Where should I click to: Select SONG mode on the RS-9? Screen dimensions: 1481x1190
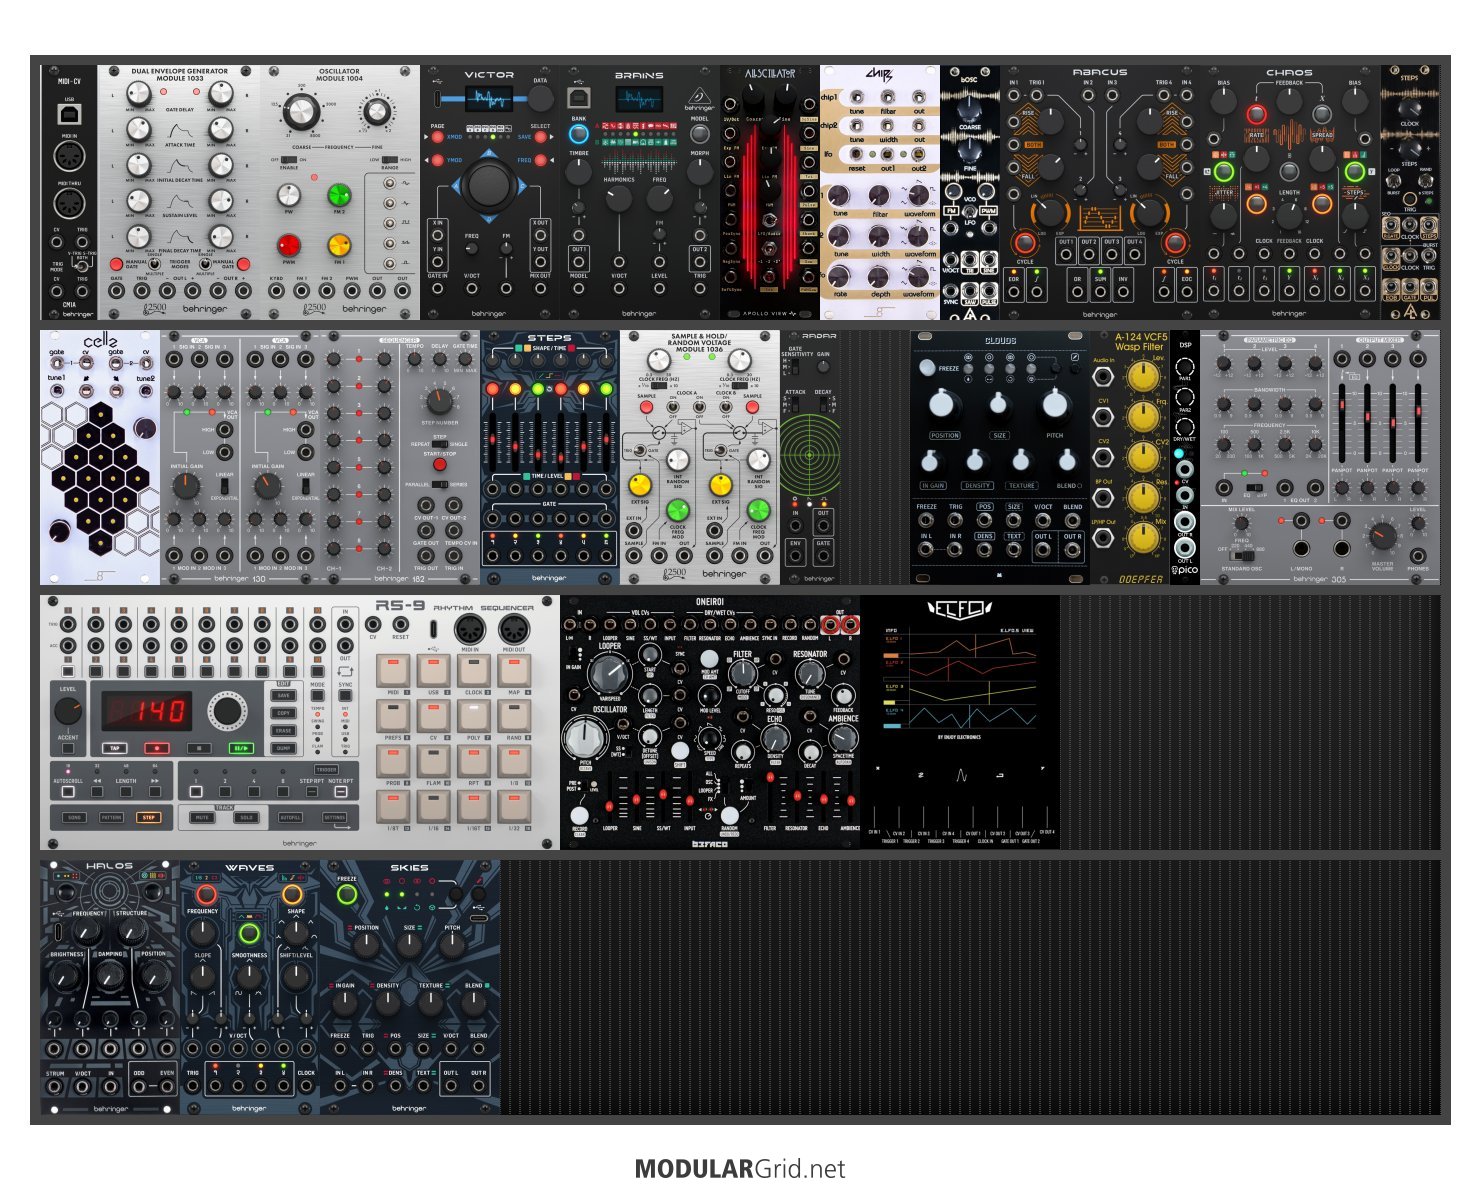75,817
